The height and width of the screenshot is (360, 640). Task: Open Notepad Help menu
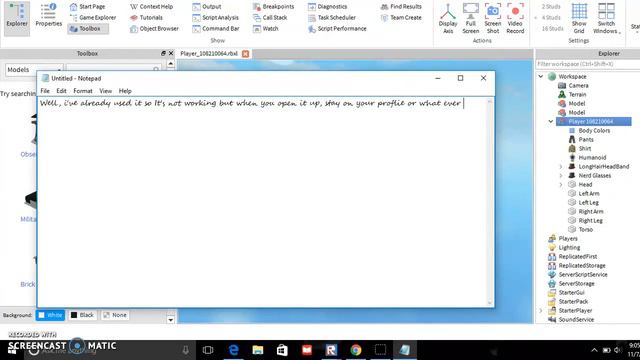(125, 91)
